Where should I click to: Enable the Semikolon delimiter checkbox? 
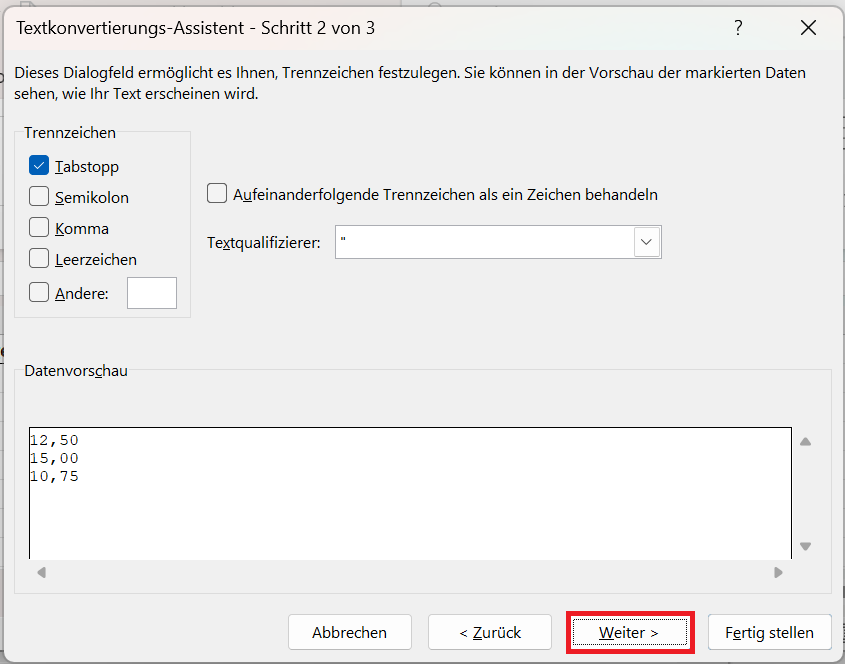[x=39, y=197]
